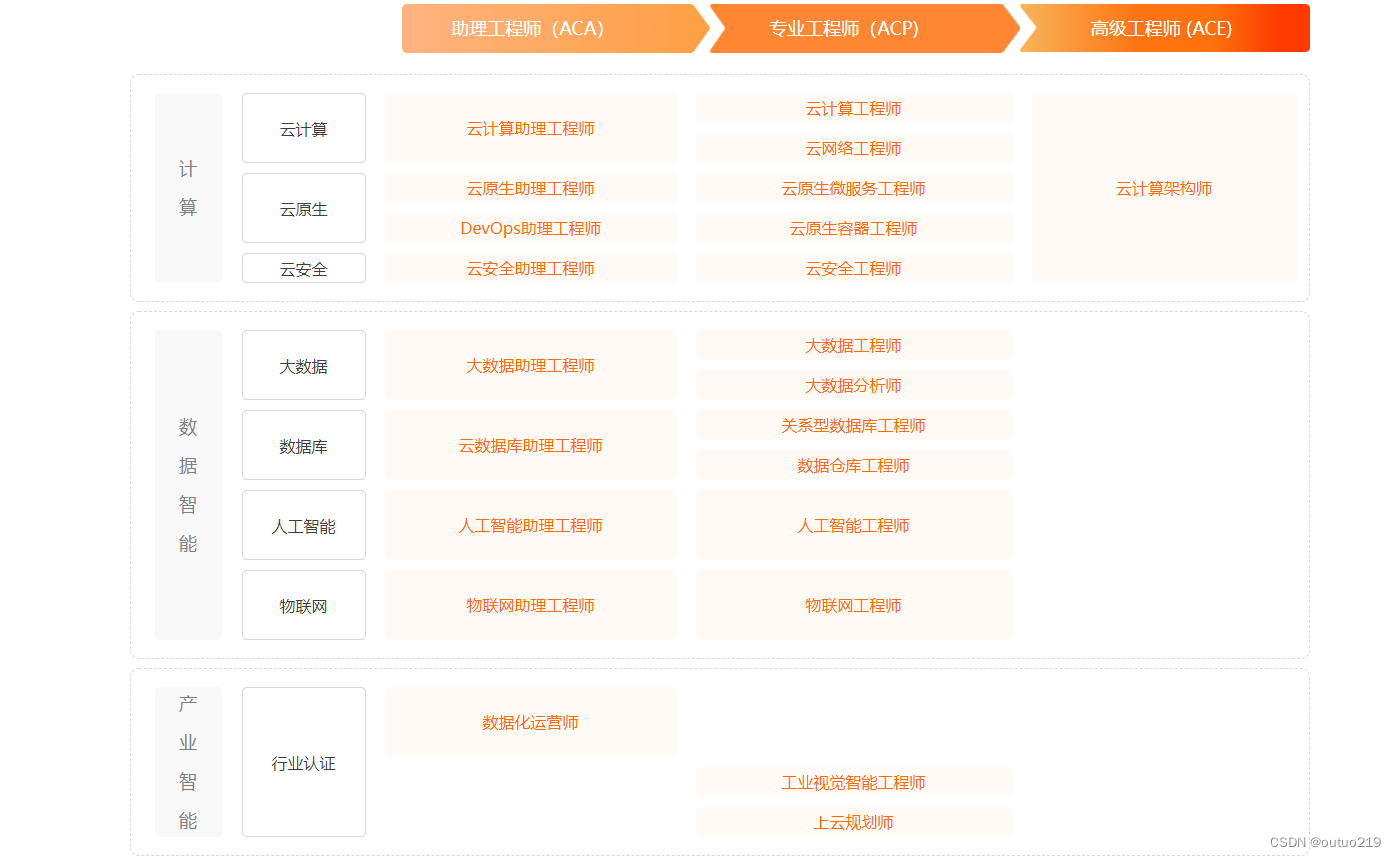Open 大数据工程师 certification

tap(854, 345)
